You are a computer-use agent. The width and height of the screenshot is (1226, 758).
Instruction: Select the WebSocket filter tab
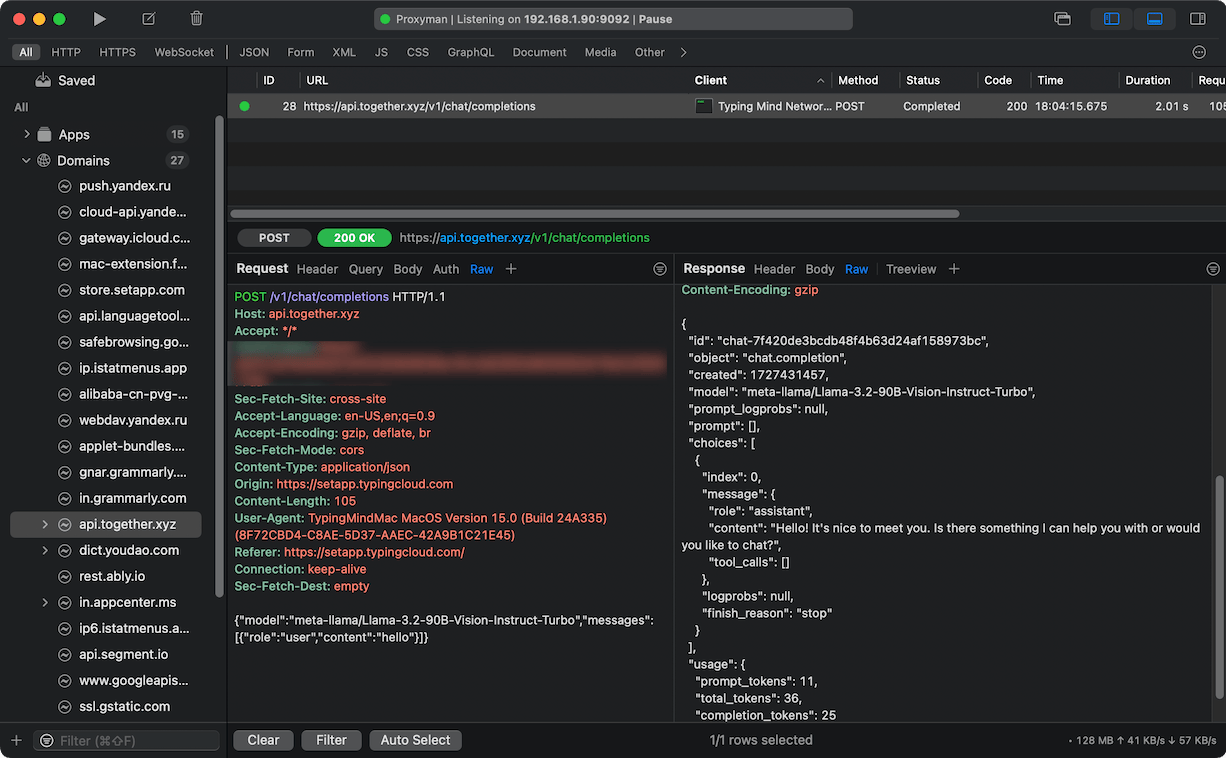[x=184, y=52]
